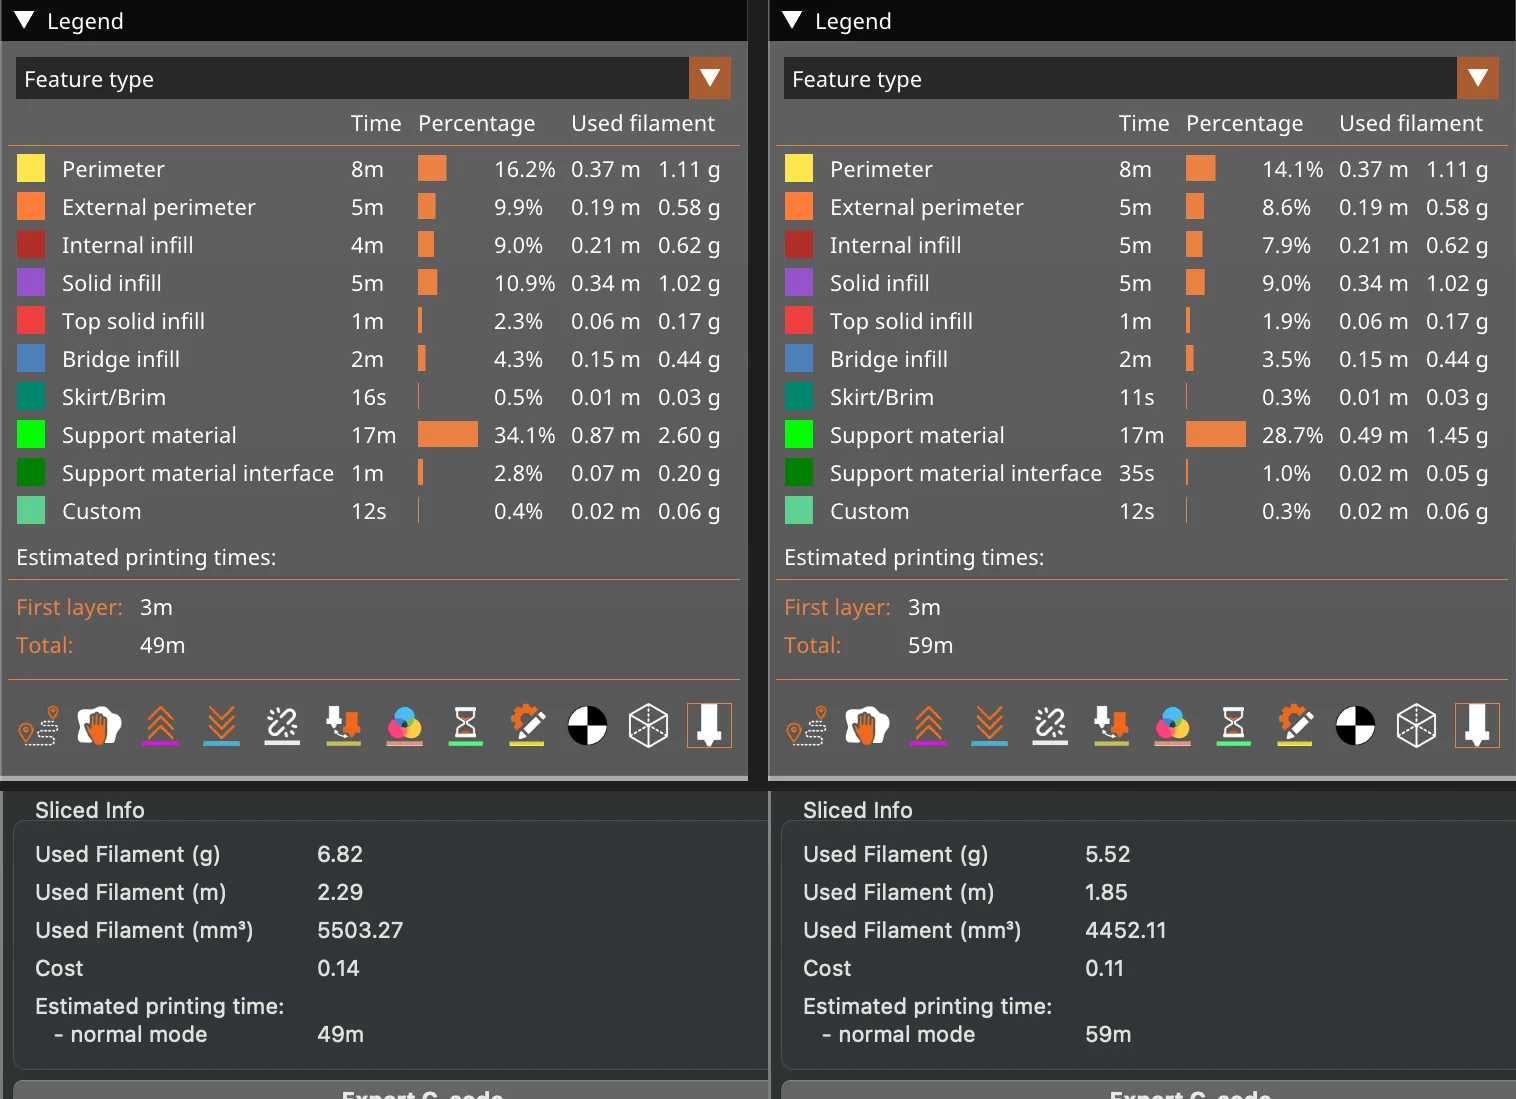Toggle Travel moves icon in left legend toolbar

pos(39,726)
